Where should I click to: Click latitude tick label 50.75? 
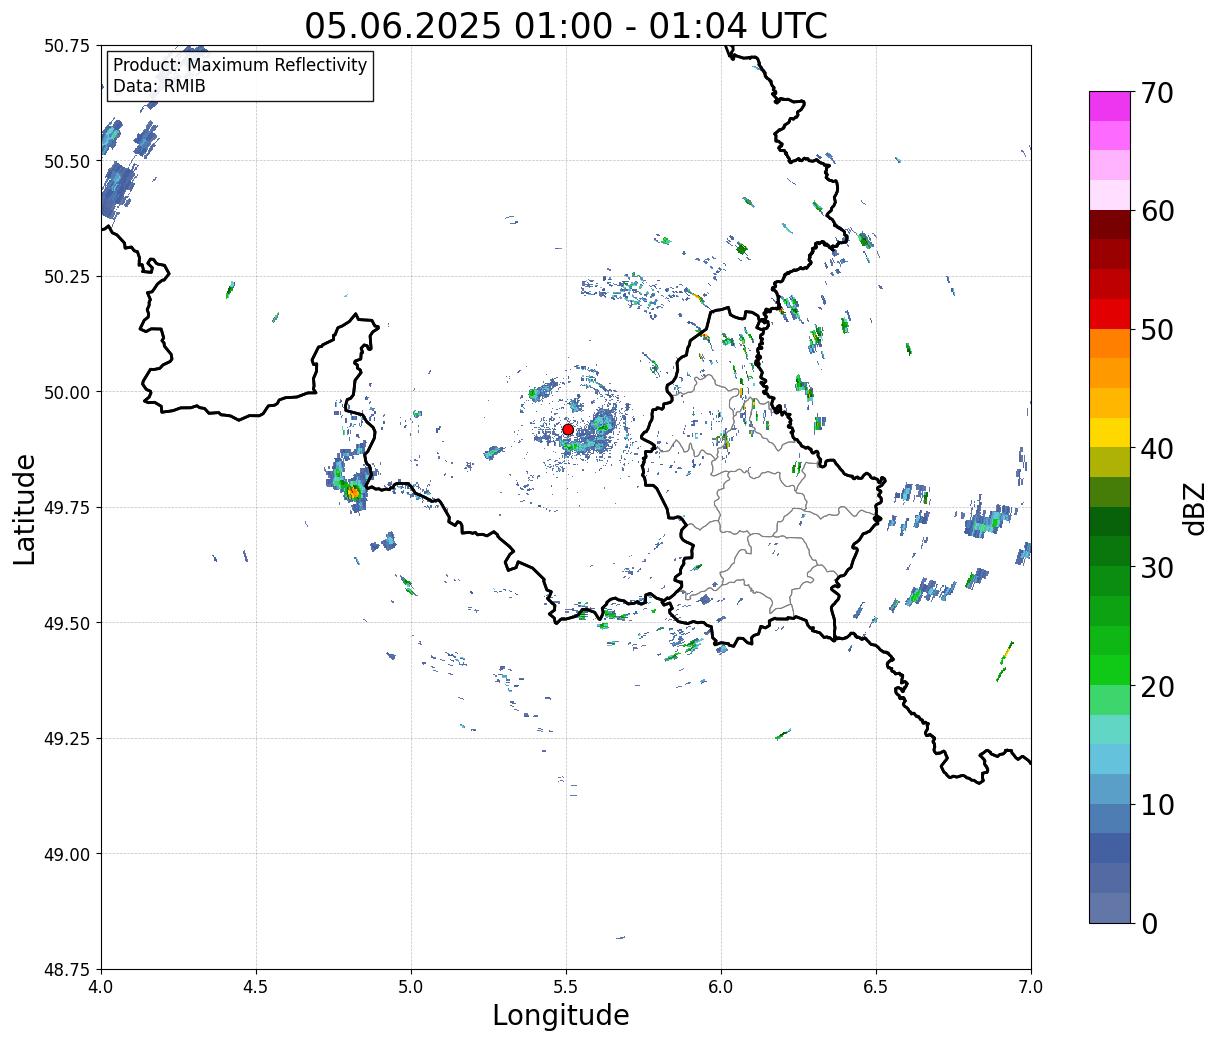click(67, 46)
